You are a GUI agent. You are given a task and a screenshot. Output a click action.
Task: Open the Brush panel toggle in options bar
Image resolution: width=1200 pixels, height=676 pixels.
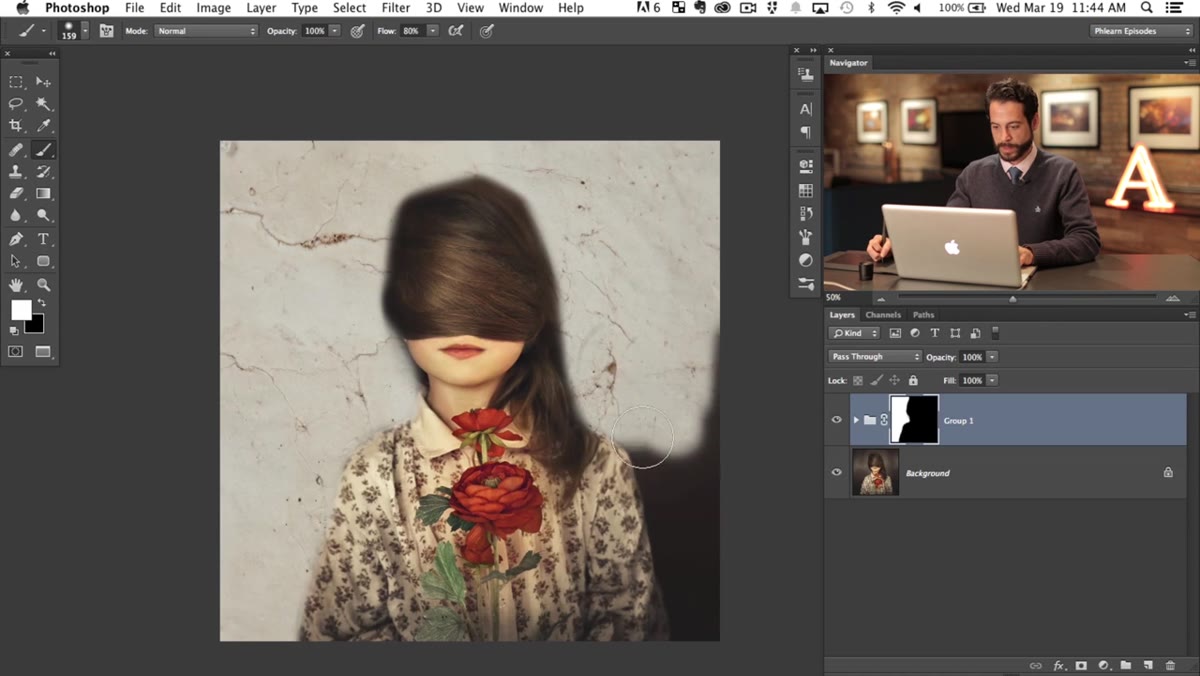pyautogui.click(x=106, y=31)
